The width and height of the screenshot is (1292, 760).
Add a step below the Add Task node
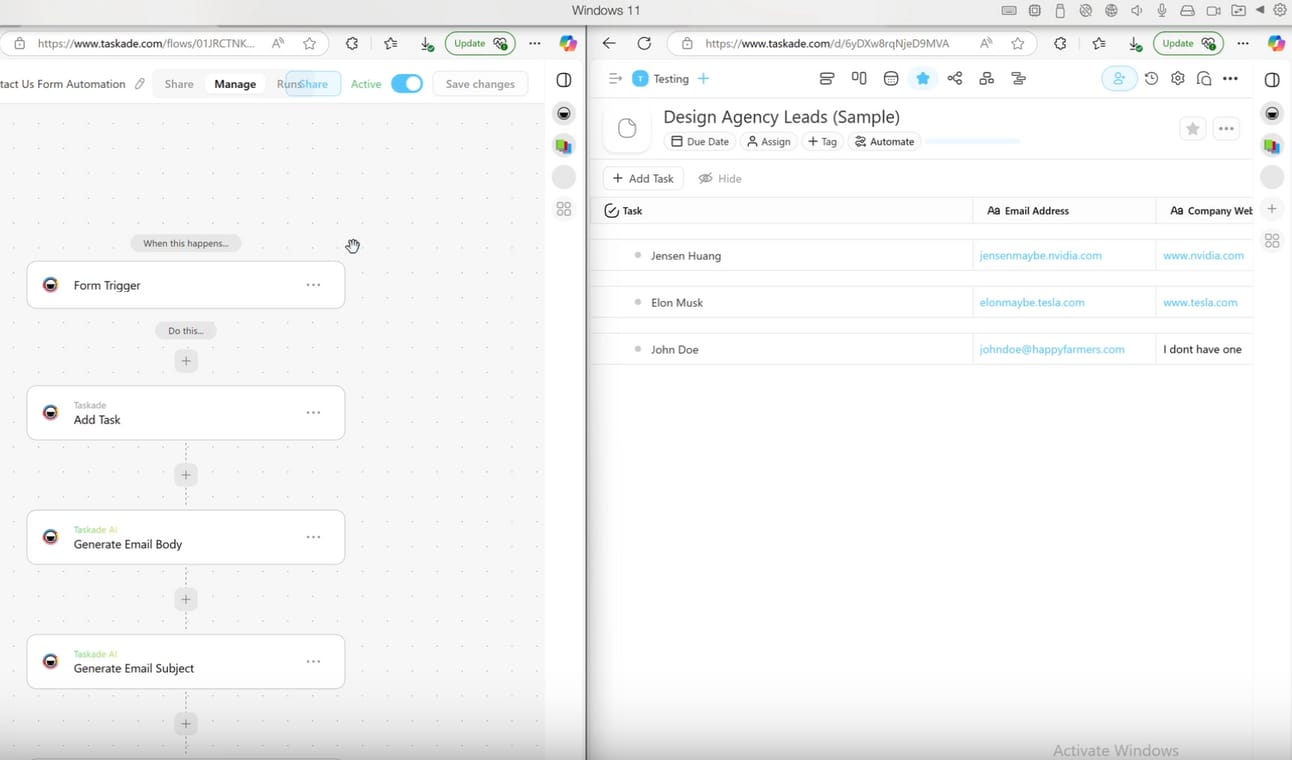click(186, 475)
